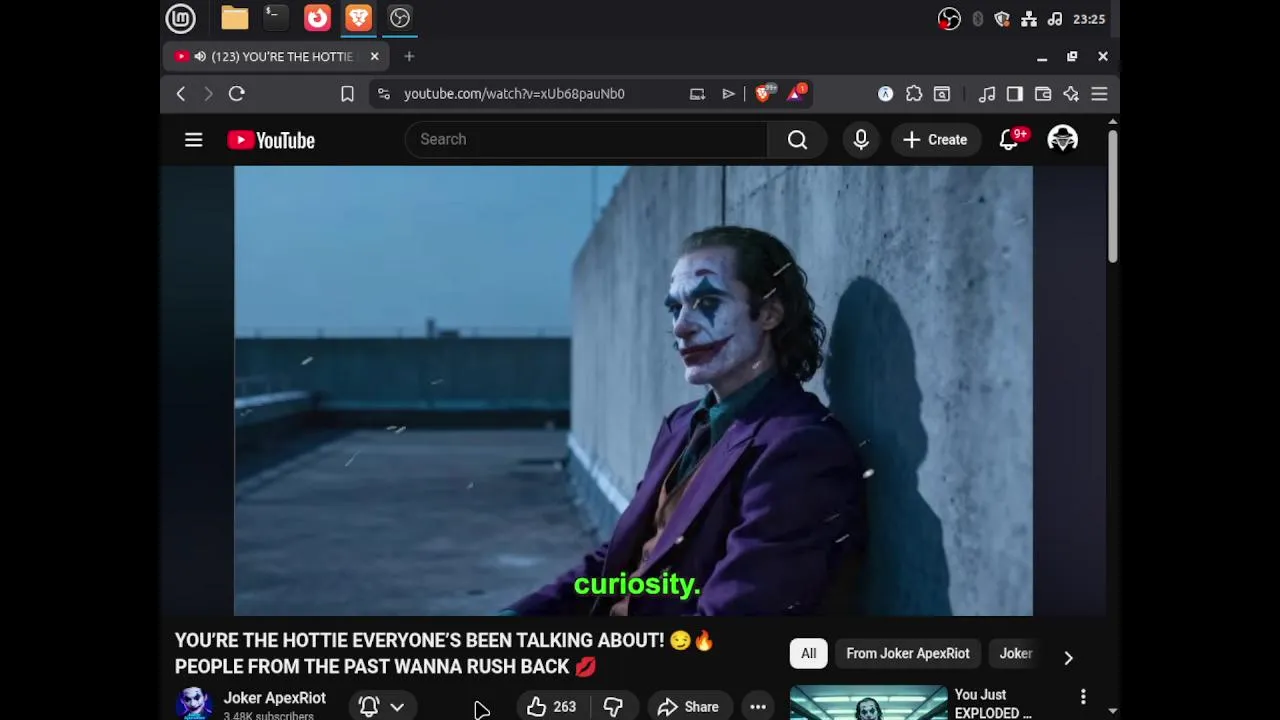This screenshot has width=1280, height=720.
Task: Click the 23:25 clock in the panel
Action: (x=1089, y=19)
